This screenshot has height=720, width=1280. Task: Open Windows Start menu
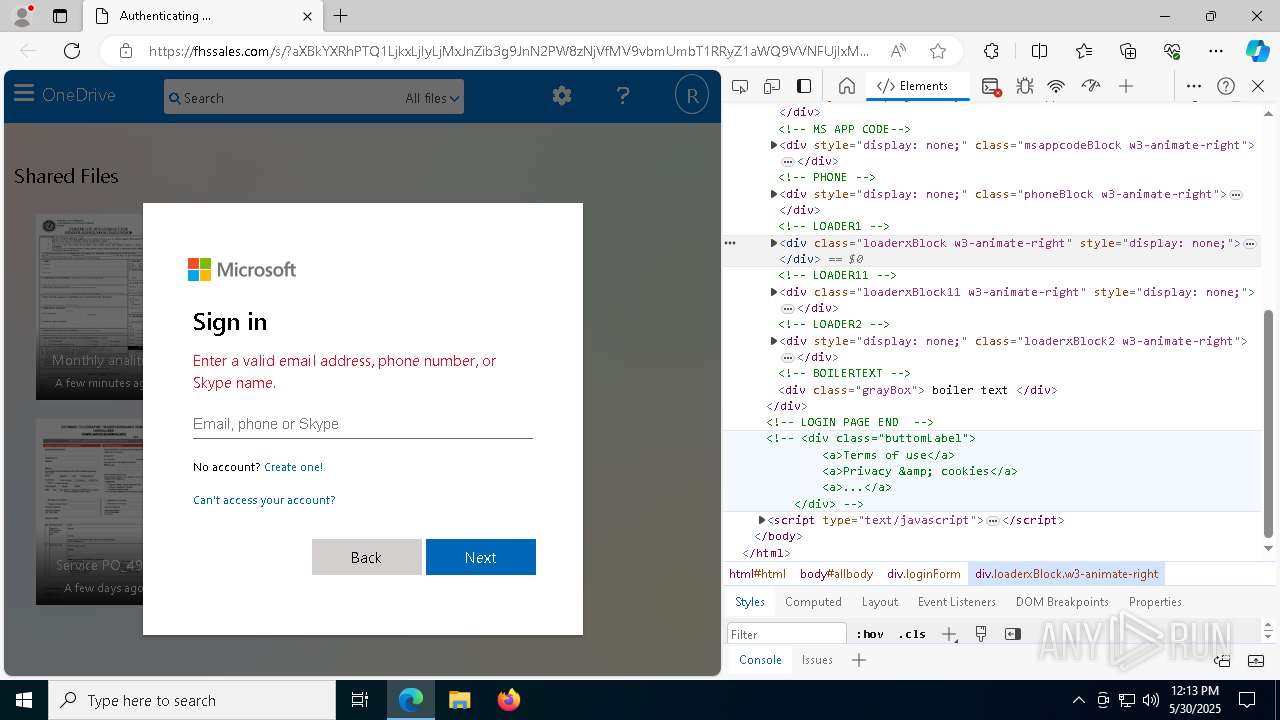tap(24, 700)
